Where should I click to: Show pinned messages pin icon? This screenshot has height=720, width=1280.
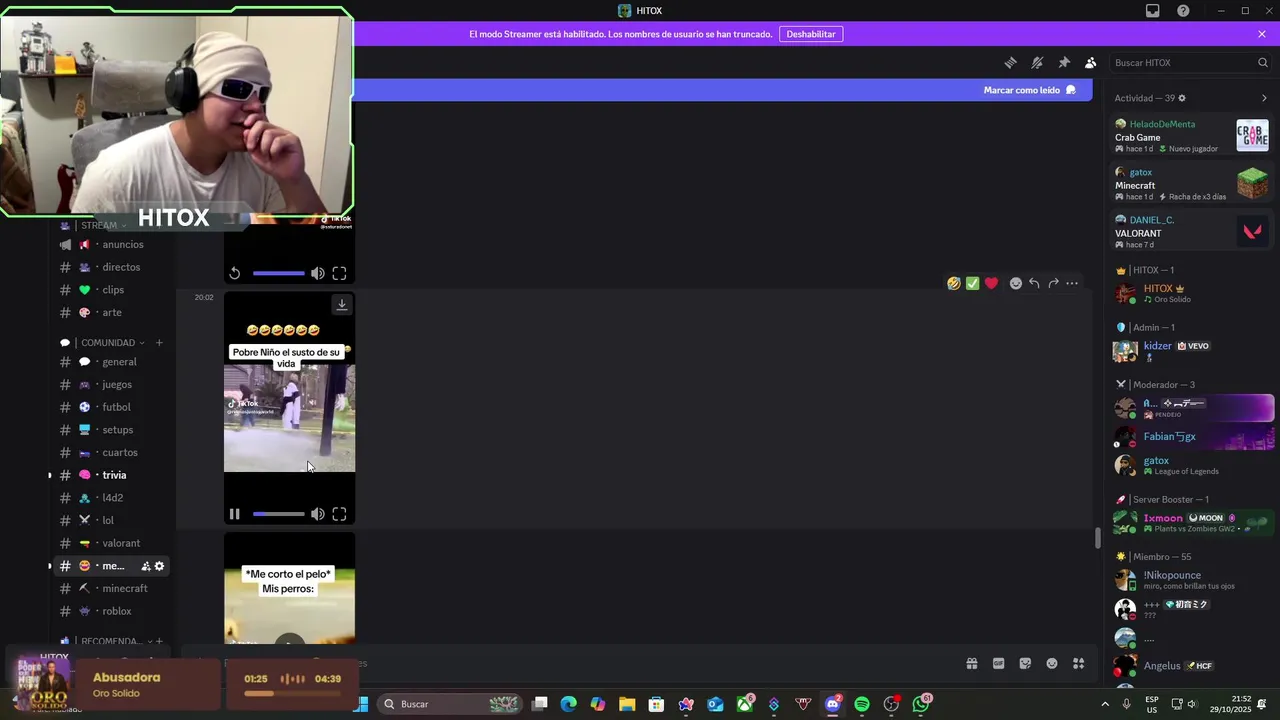coord(1064,63)
